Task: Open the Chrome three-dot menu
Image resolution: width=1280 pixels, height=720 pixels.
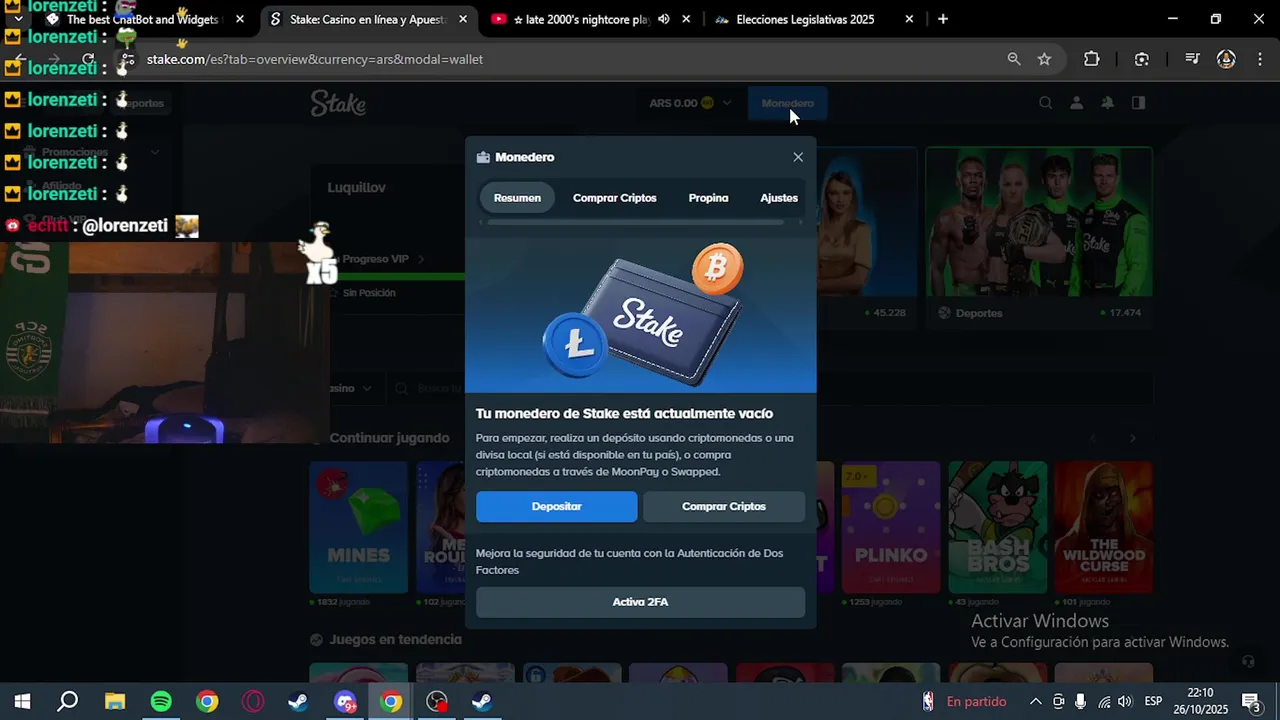Action: (1259, 59)
